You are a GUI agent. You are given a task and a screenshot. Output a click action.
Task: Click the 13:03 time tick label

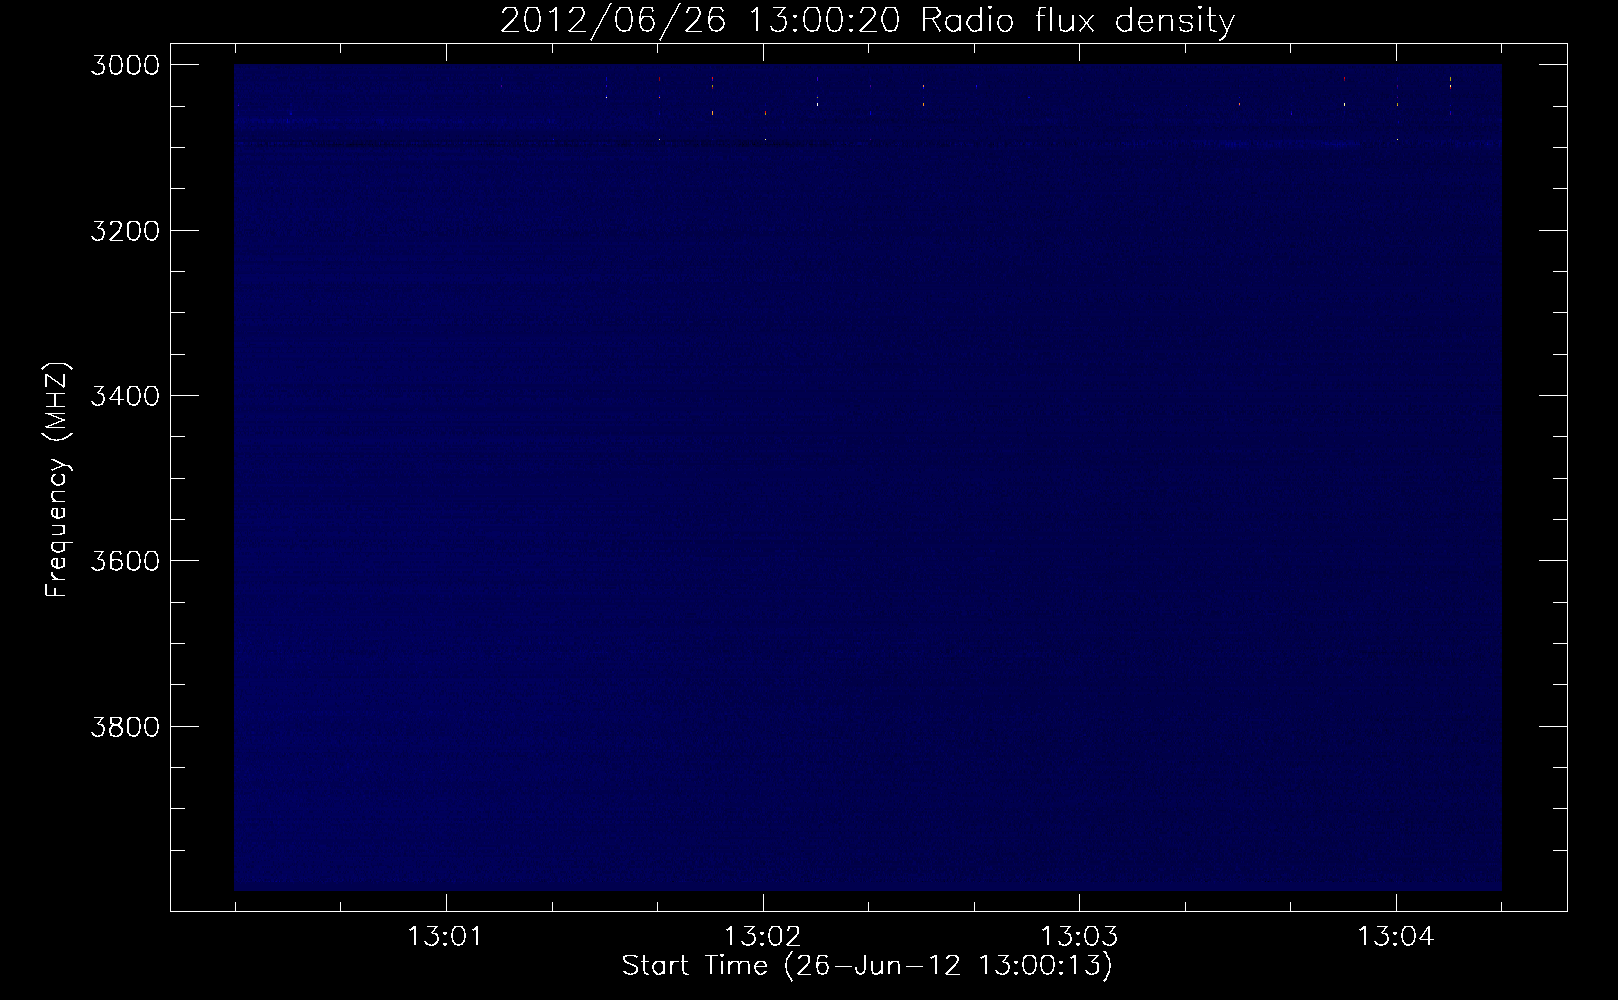pyautogui.click(x=1079, y=937)
